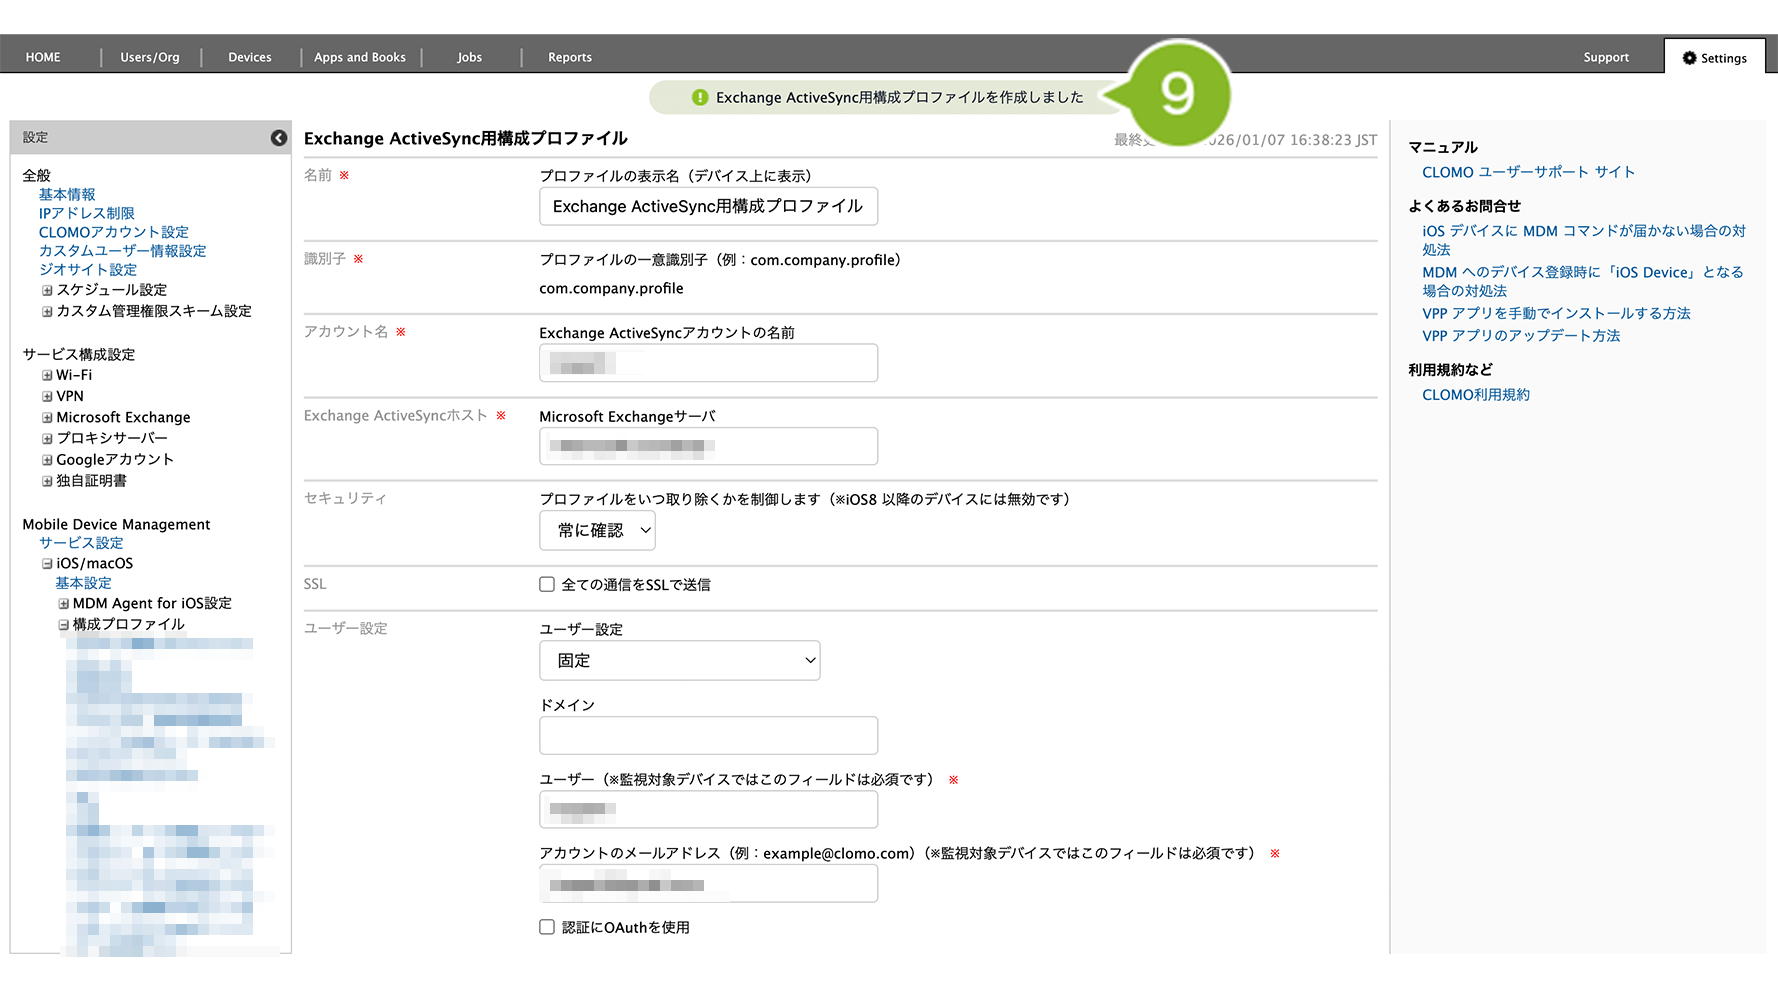Open the IPアドレス制限 link
1778x1000 pixels.
[x=87, y=213]
